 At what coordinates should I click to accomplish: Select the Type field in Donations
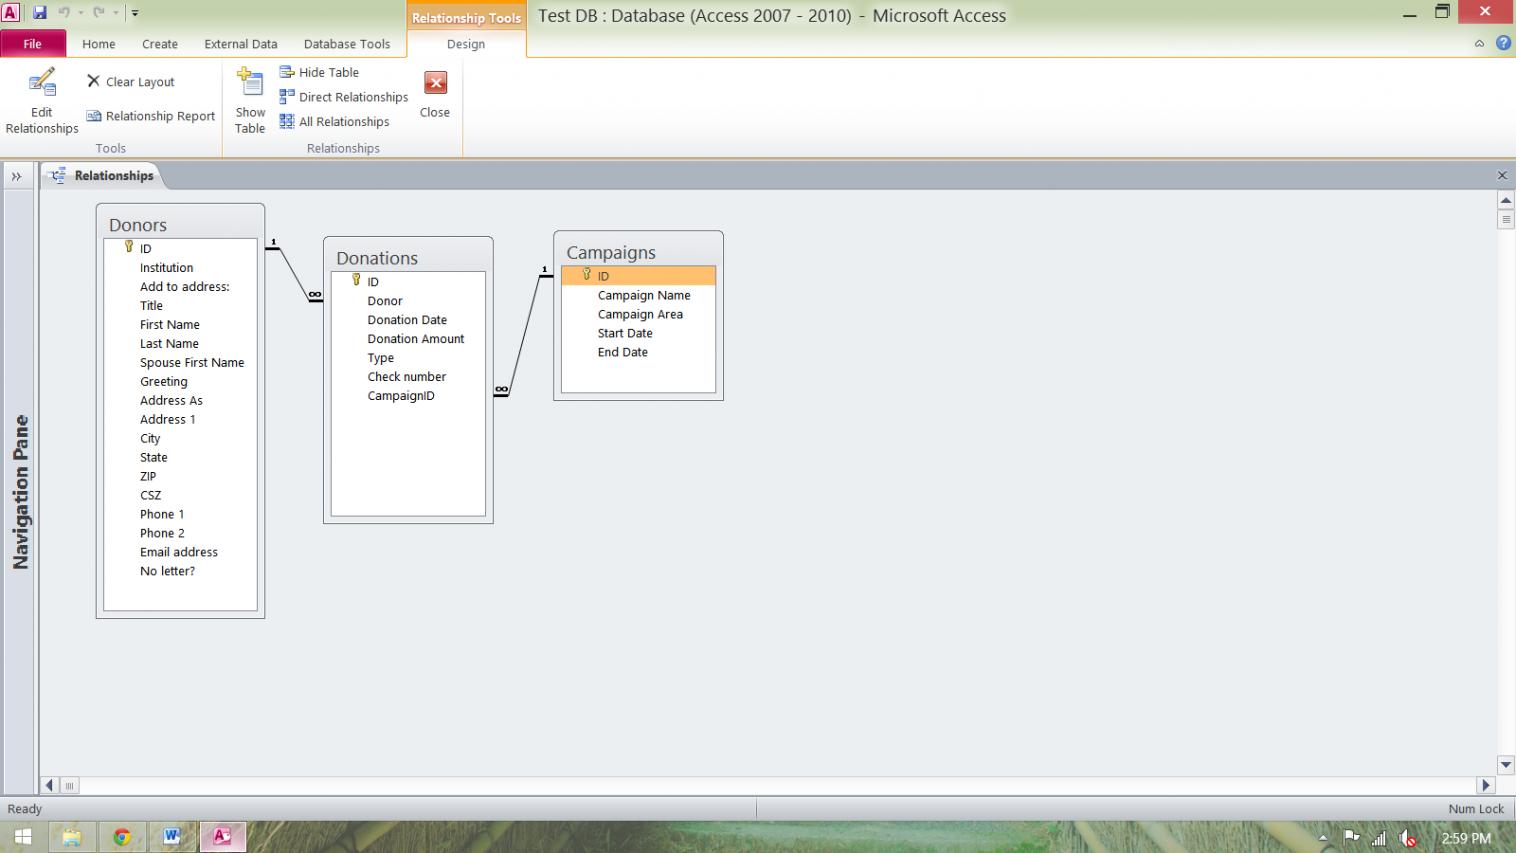[x=408, y=358]
